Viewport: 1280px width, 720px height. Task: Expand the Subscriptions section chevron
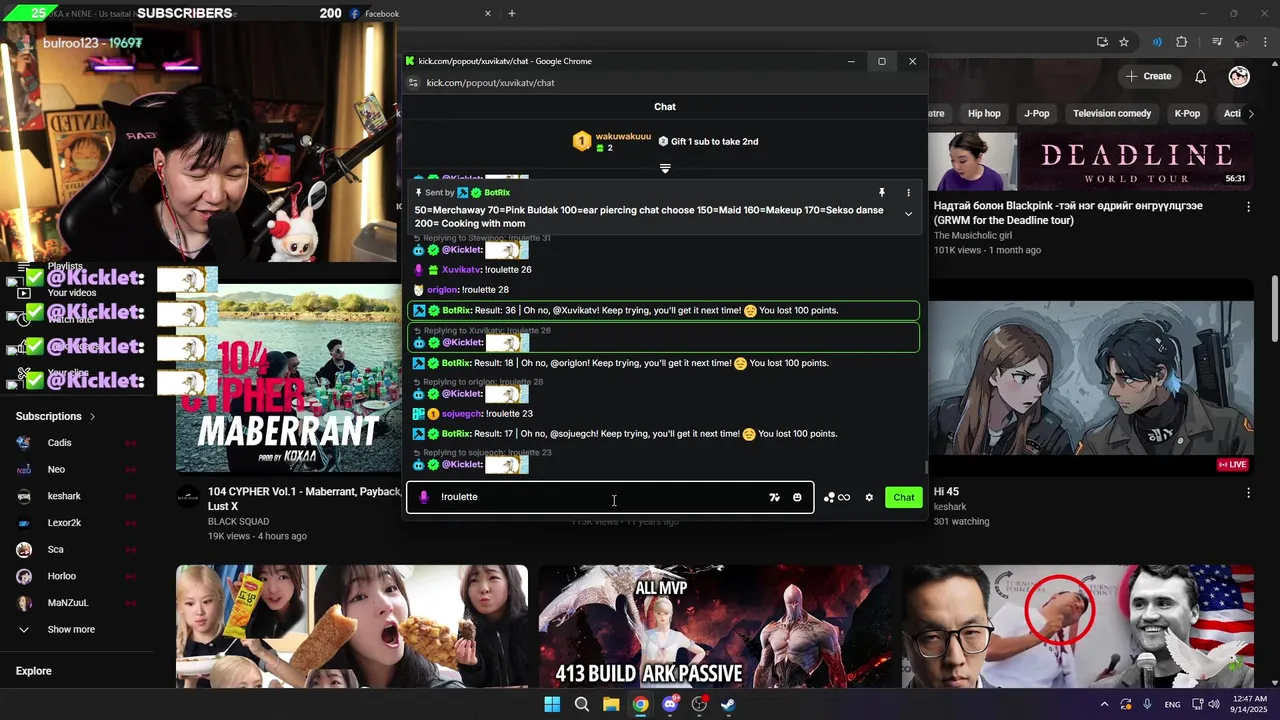point(93,416)
